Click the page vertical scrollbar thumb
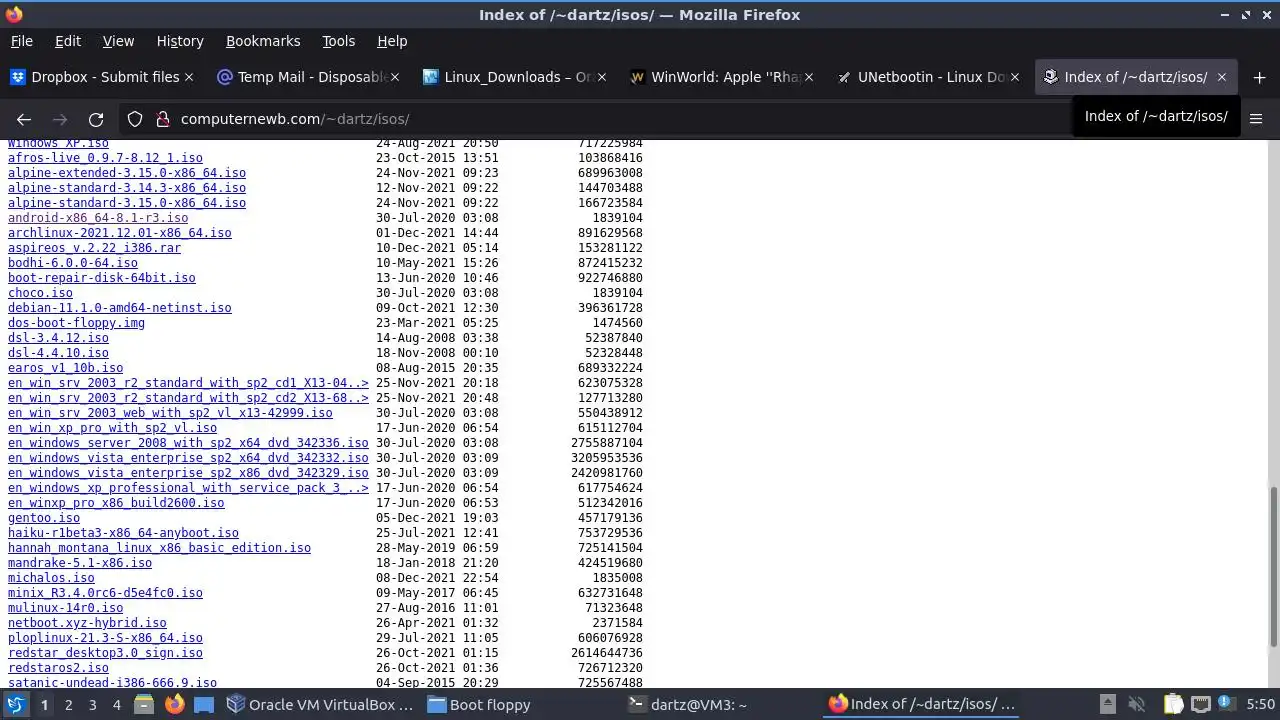This screenshot has width=1280, height=720. pos(1273,566)
